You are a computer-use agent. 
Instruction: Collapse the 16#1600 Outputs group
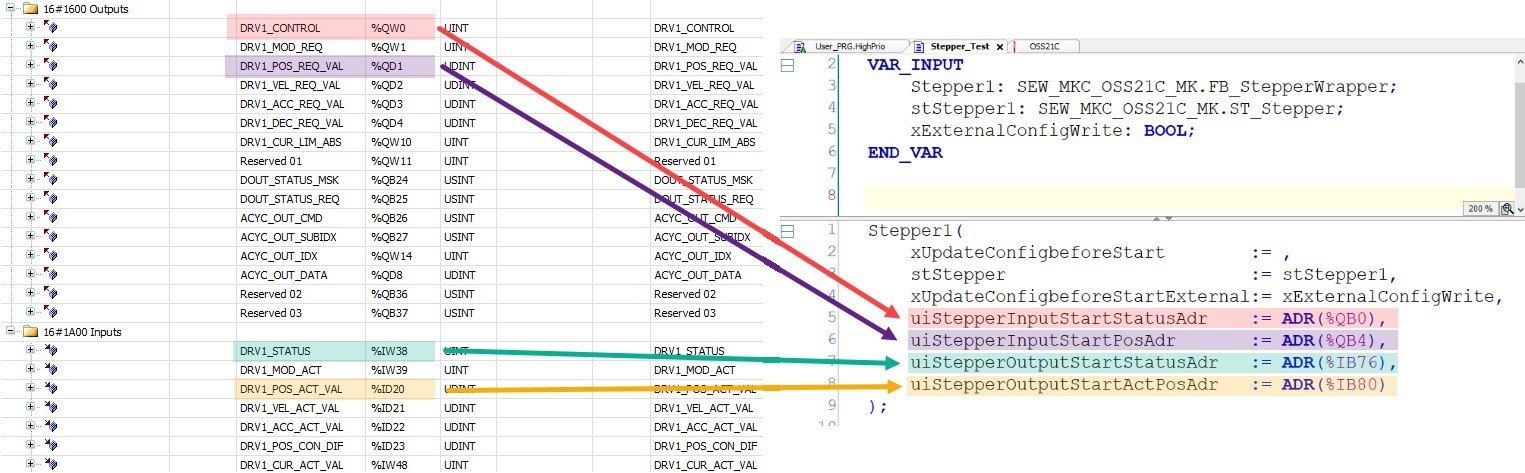10,9
